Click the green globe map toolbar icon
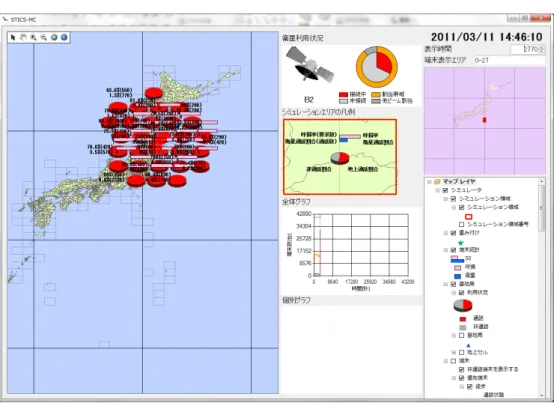This screenshot has width=554, height=403. [54, 37]
